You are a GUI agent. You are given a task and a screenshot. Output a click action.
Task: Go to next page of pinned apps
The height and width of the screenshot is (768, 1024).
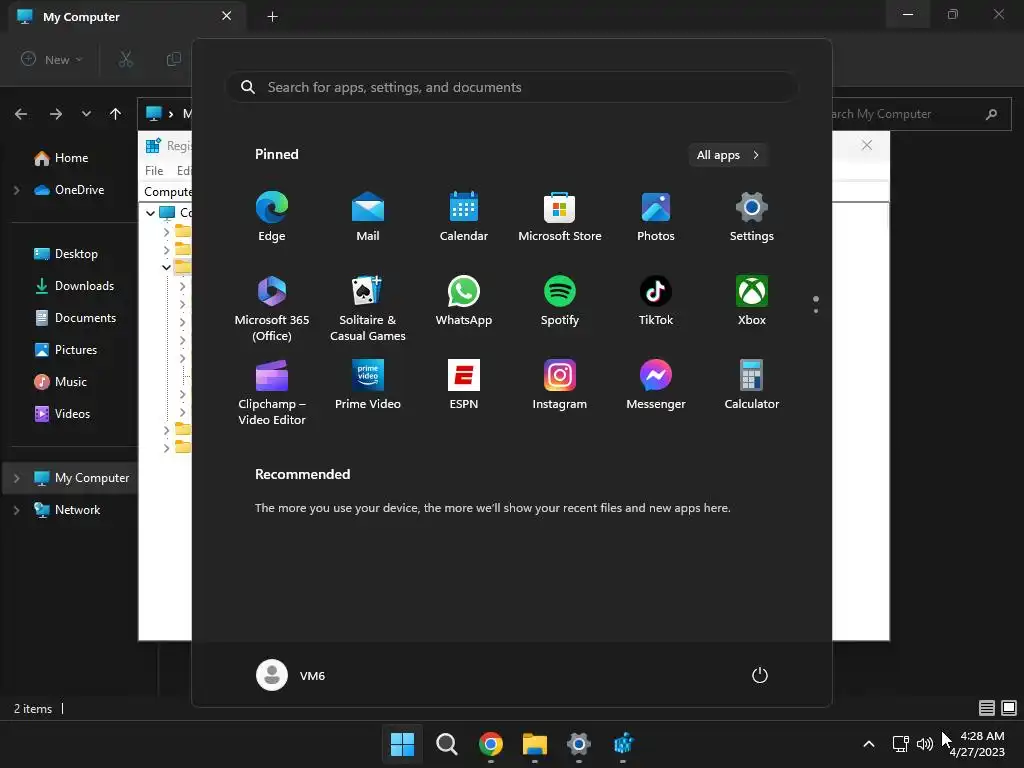point(816,310)
